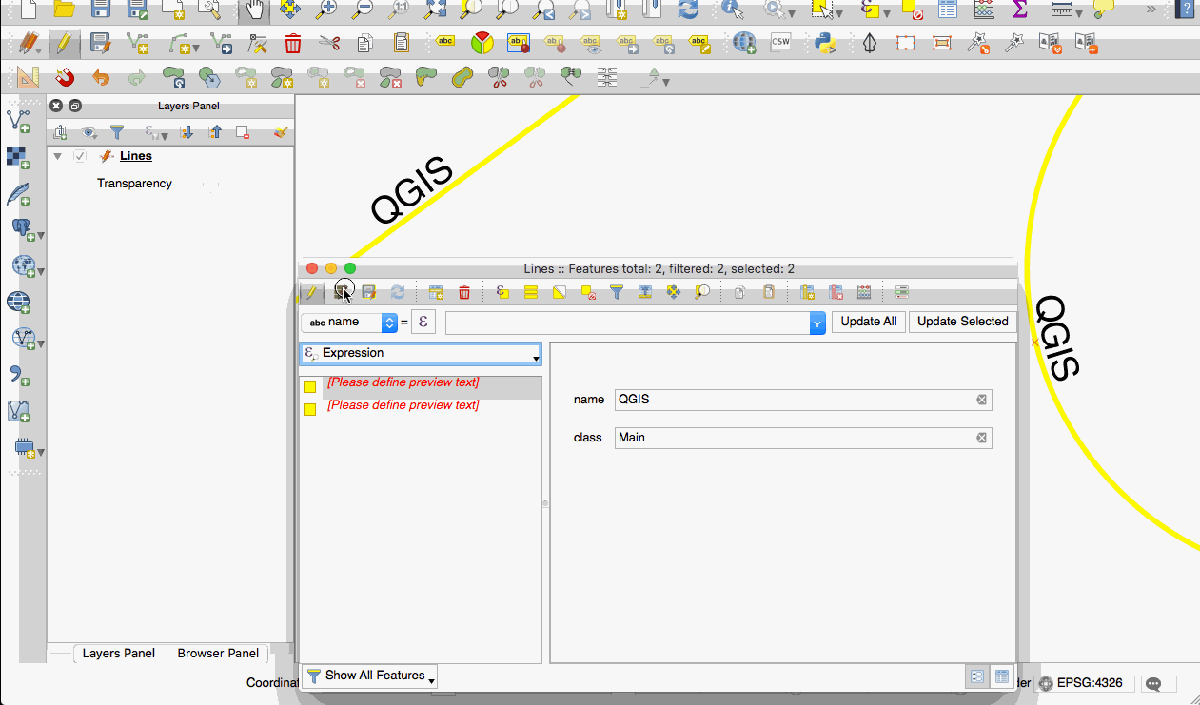1200x705 pixels.
Task: Add a raster layer from sidebar
Action: 18,157
